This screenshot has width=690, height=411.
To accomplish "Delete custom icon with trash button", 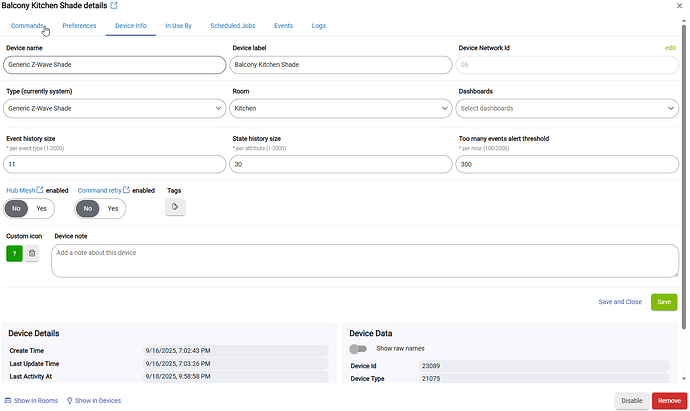I will click(x=32, y=254).
